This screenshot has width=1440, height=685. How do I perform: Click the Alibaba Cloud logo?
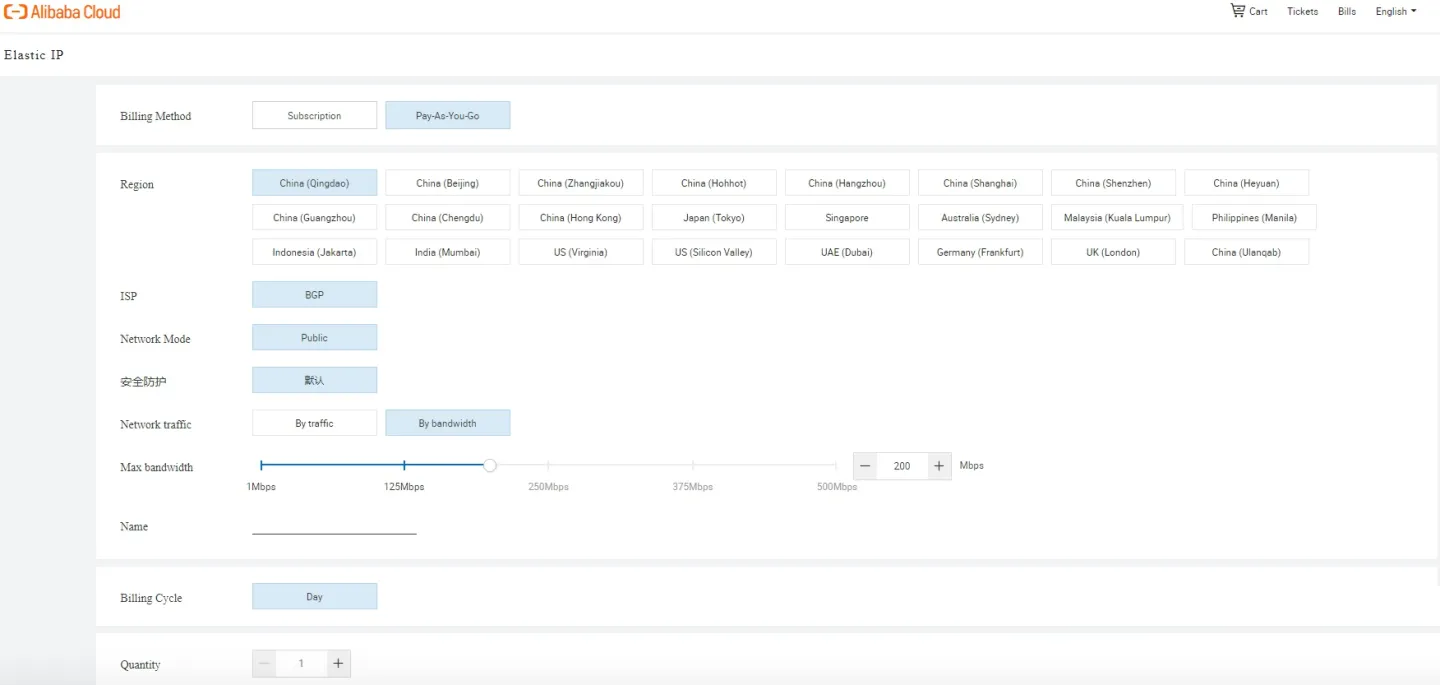62,12
